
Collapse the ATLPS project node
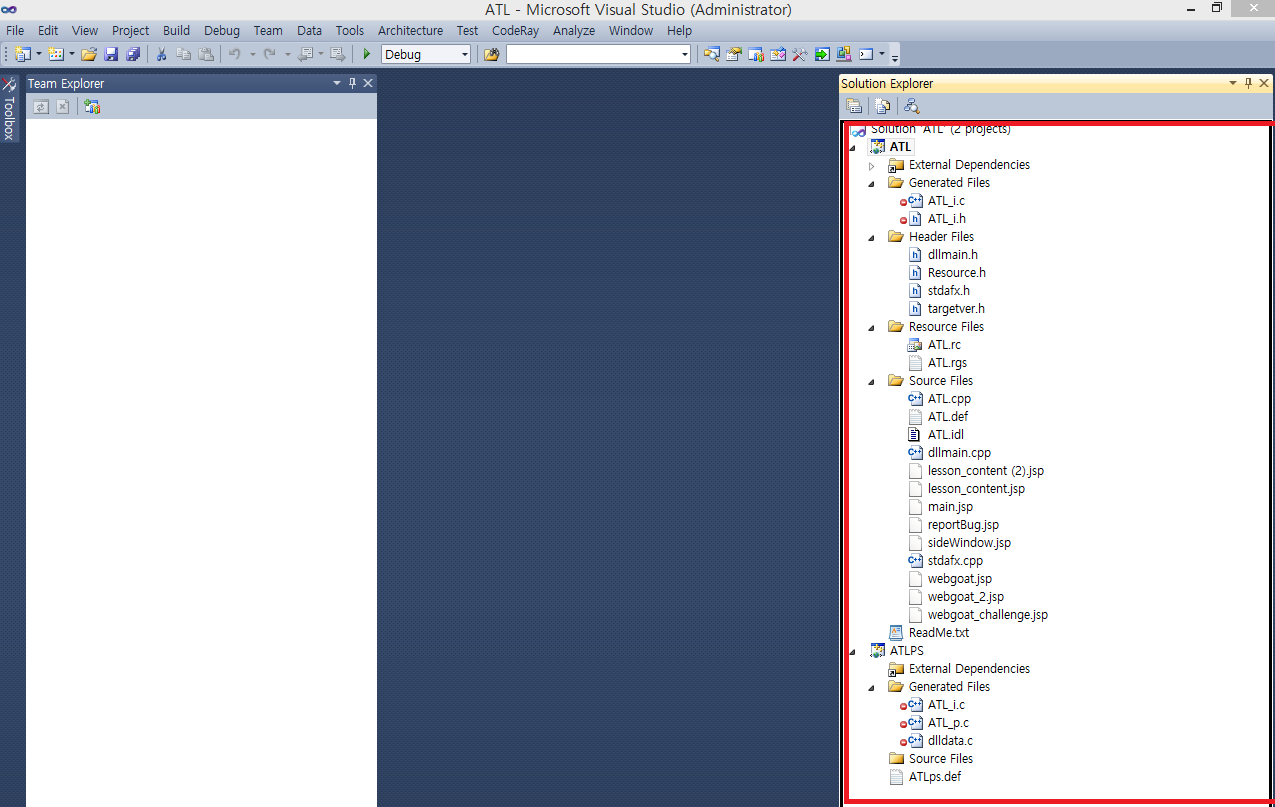point(852,651)
